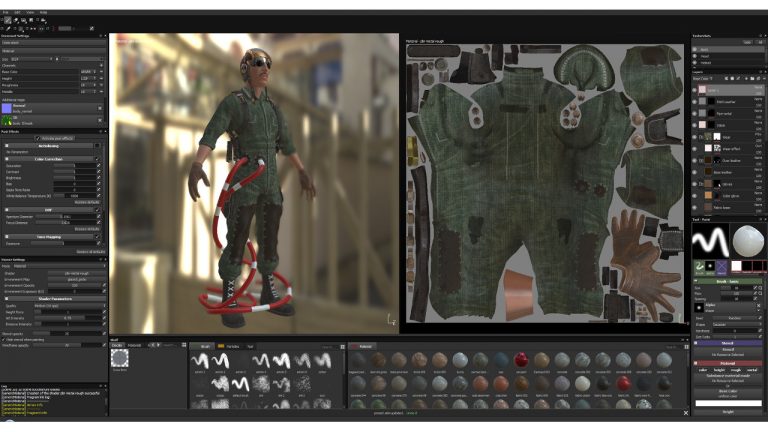Viewport: 768px width, 432px height.
Task: Toggle Activate post effects checkbox
Action: (x=38, y=138)
